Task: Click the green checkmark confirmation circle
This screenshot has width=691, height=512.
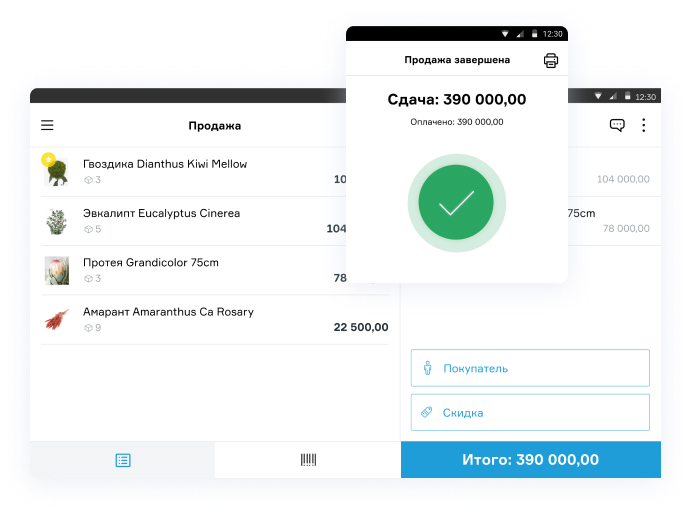Action: click(x=457, y=203)
